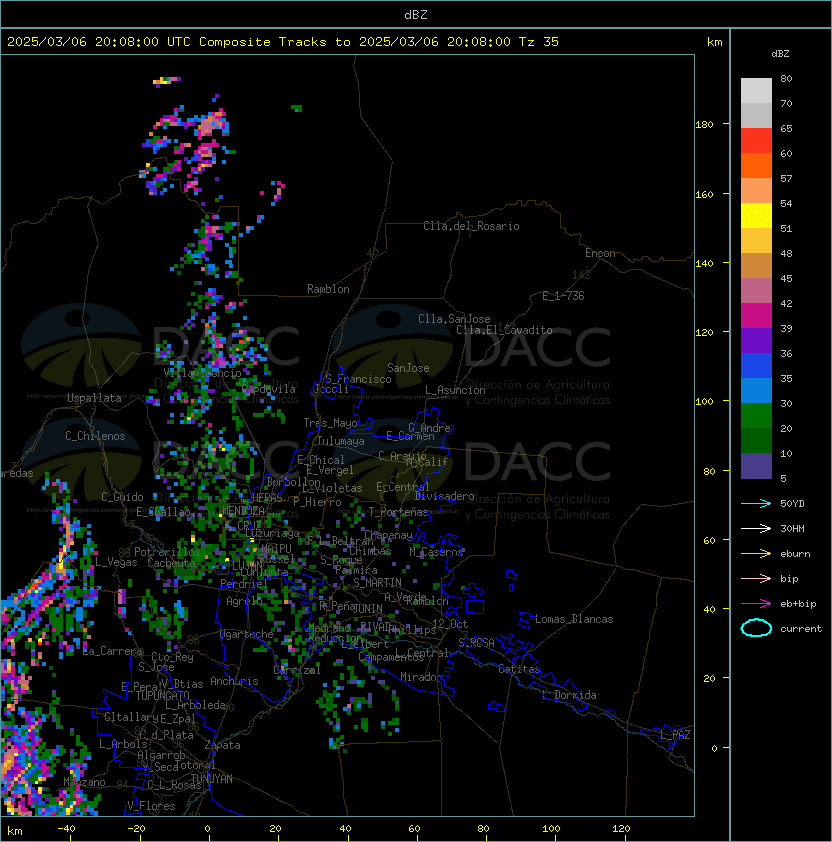Click the Cacheuta map label

tap(171, 563)
